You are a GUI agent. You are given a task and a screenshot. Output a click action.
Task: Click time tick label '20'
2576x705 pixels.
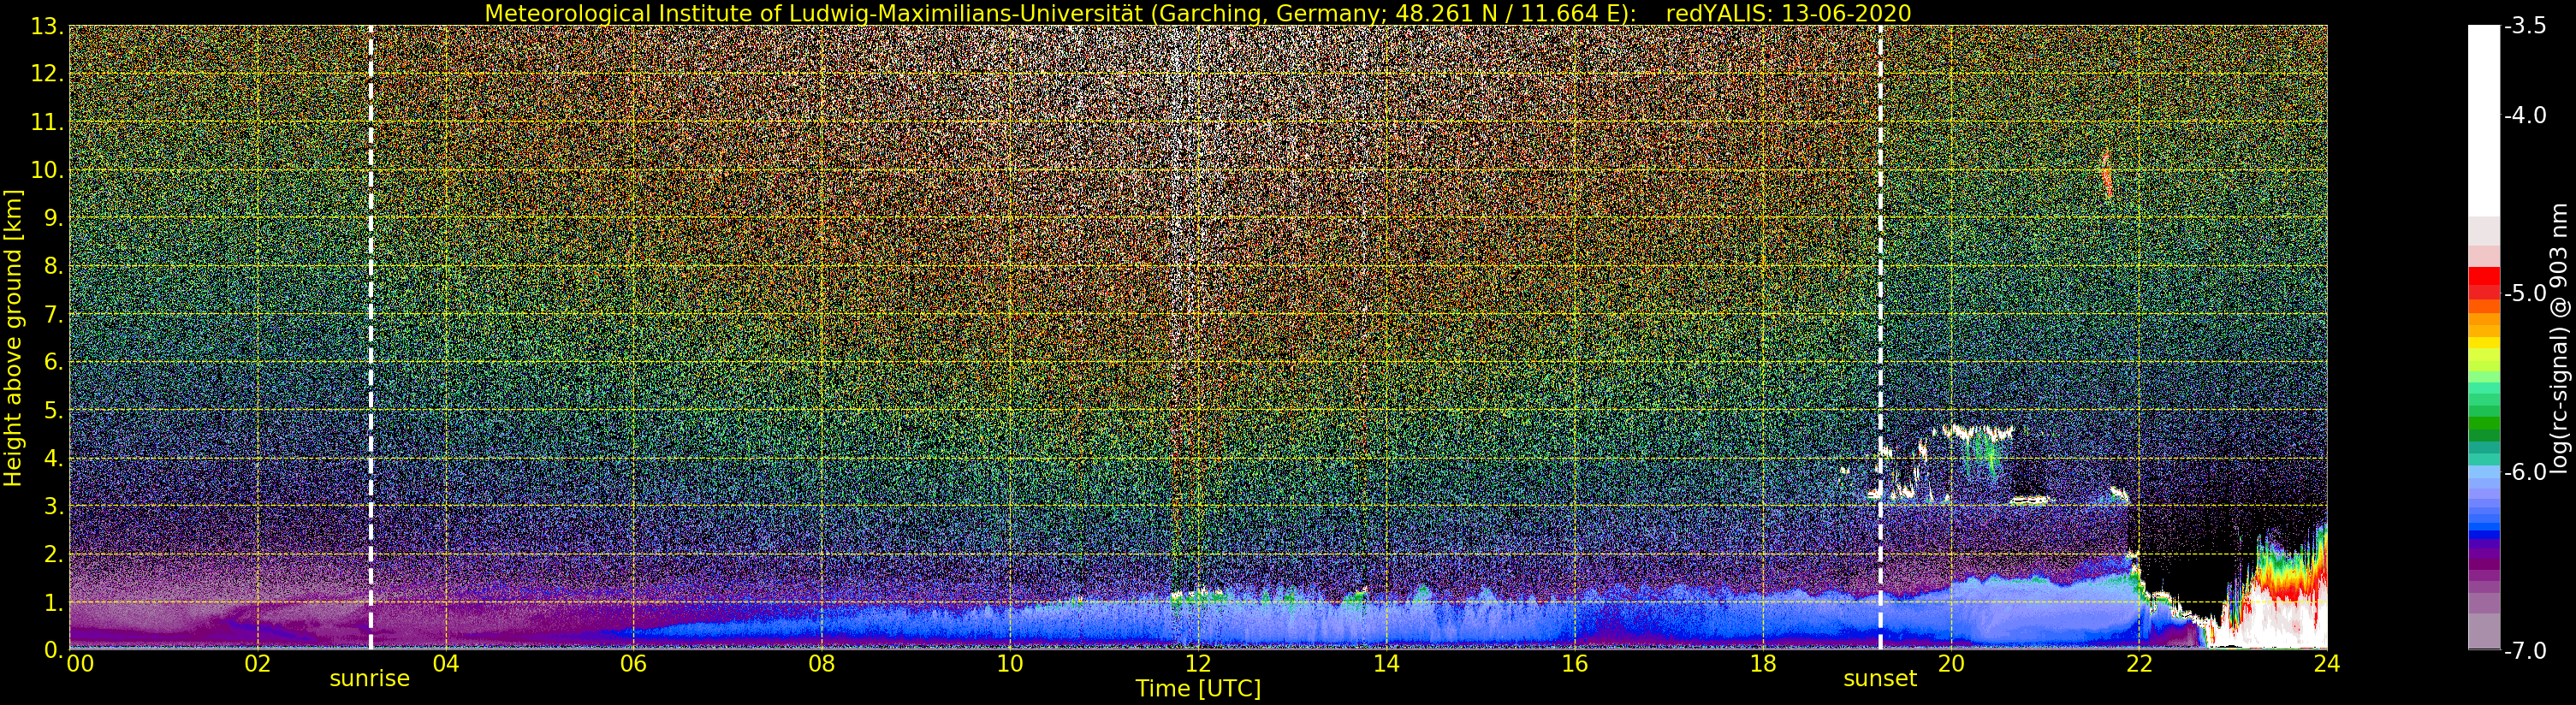pyautogui.click(x=1951, y=663)
